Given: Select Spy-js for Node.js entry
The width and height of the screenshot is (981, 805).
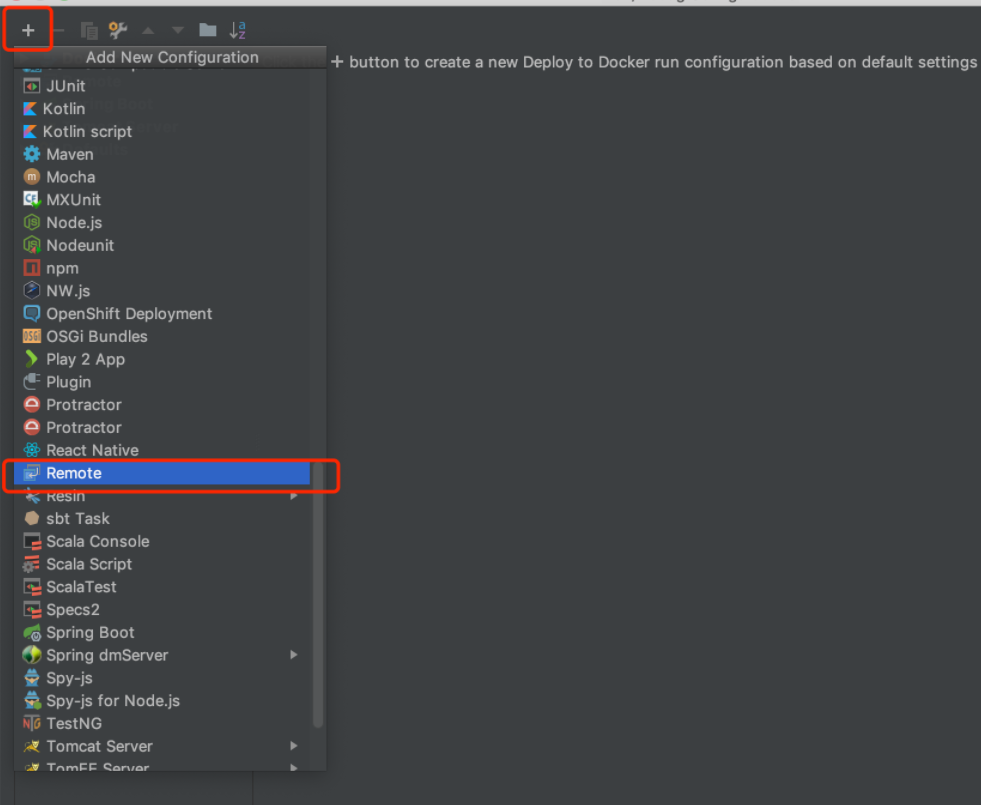Looking at the screenshot, I should pyautogui.click(x=162, y=701).
